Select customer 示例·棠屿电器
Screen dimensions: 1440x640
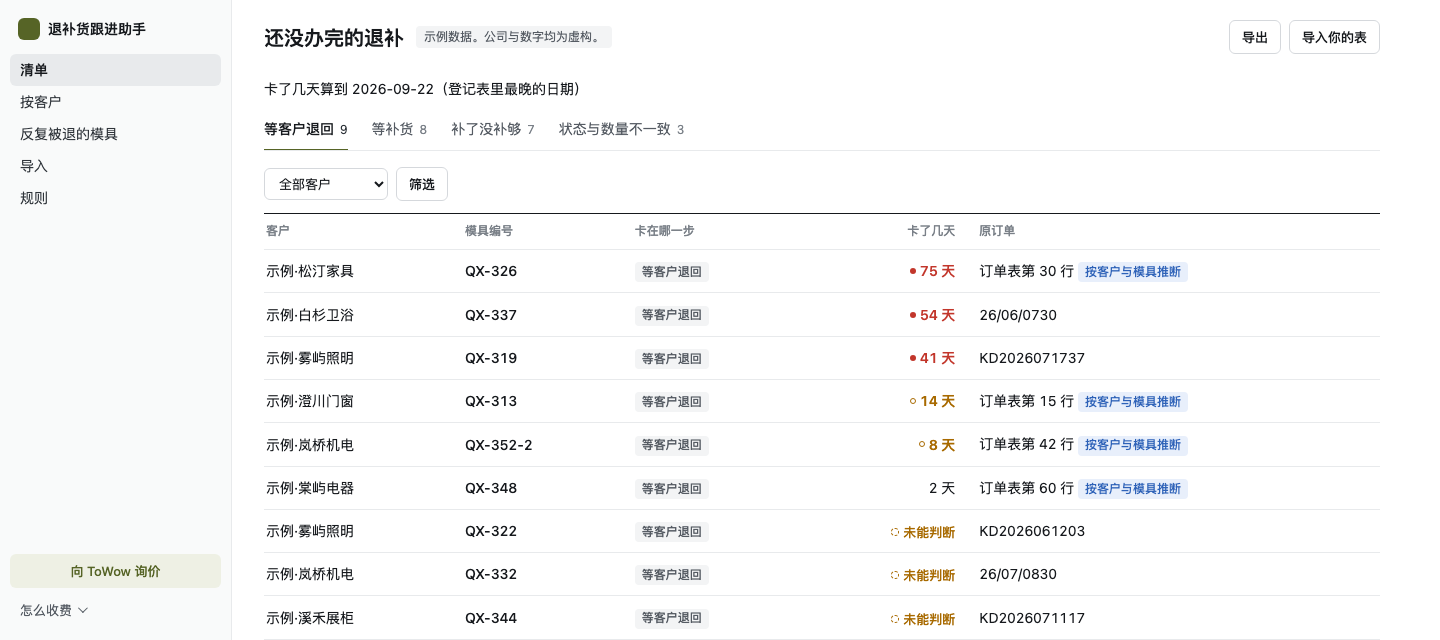point(310,488)
